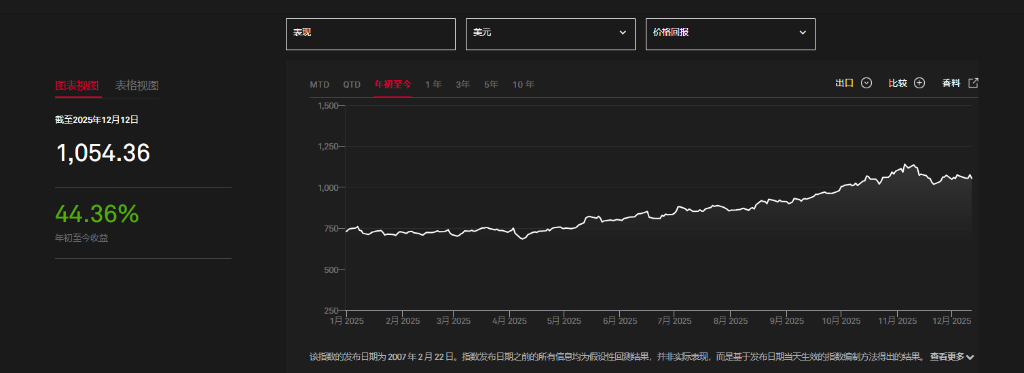1024x373 pixels.
Task: Click the 资料 factsheet label
Action: (x=951, y=83)
